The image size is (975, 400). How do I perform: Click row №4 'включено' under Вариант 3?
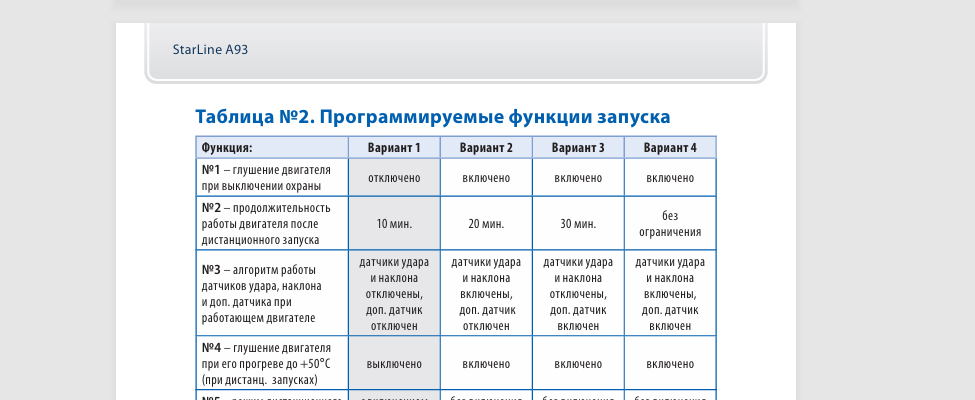click(578, 364)
